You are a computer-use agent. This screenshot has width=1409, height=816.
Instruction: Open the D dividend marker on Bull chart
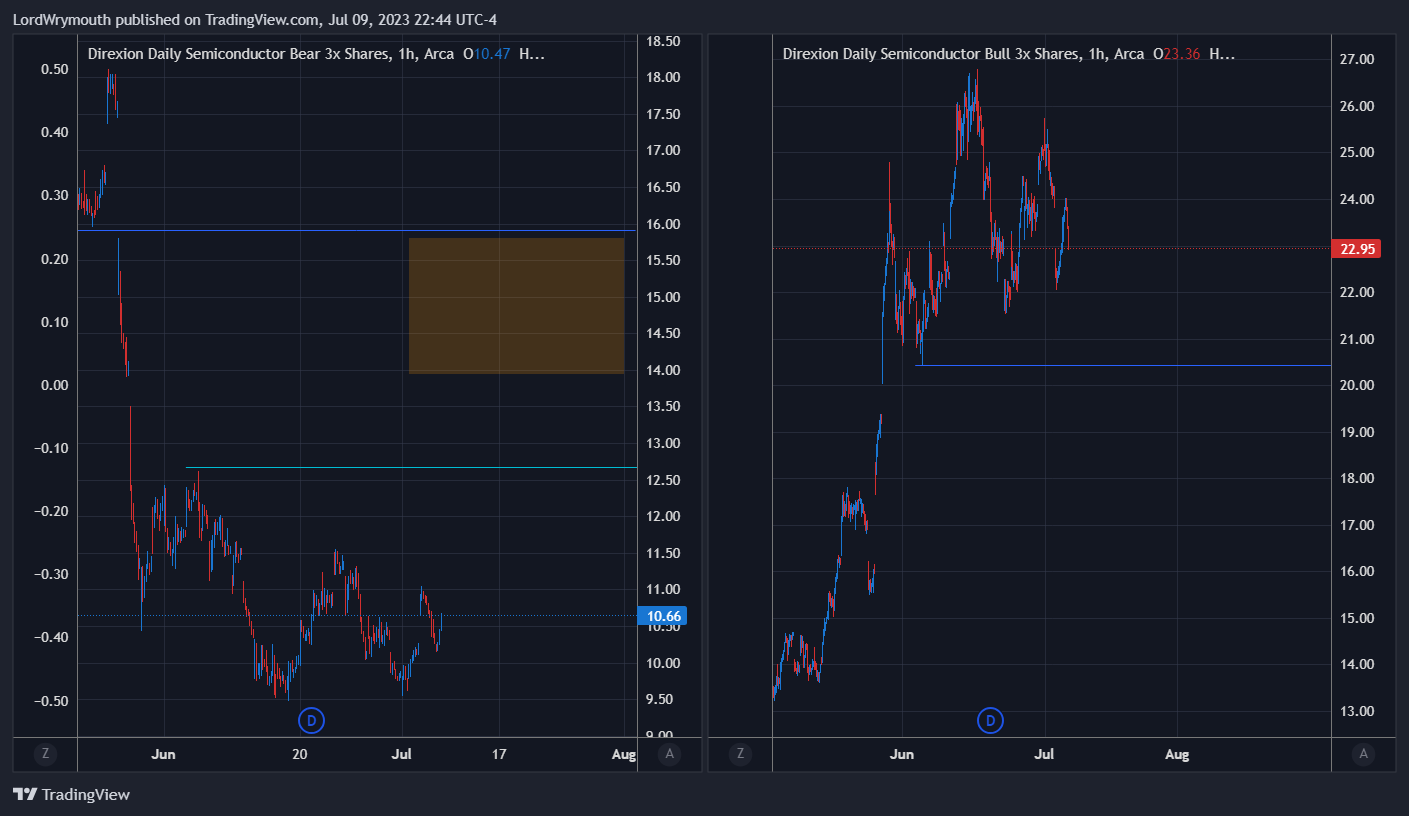click(990, 720)
